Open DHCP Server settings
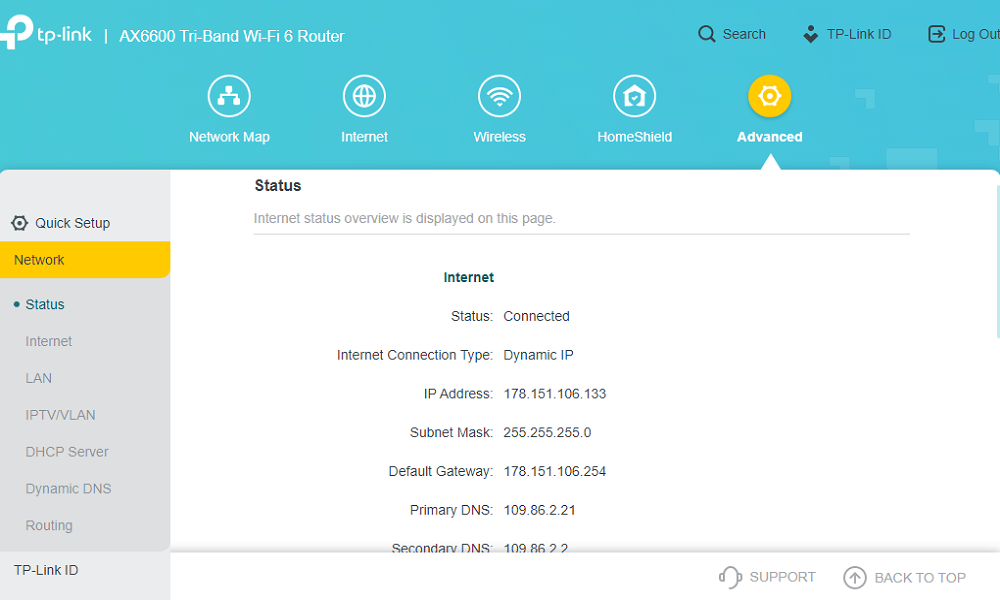1000x600 pixels. pyautogui.click(x=67, y=452)
